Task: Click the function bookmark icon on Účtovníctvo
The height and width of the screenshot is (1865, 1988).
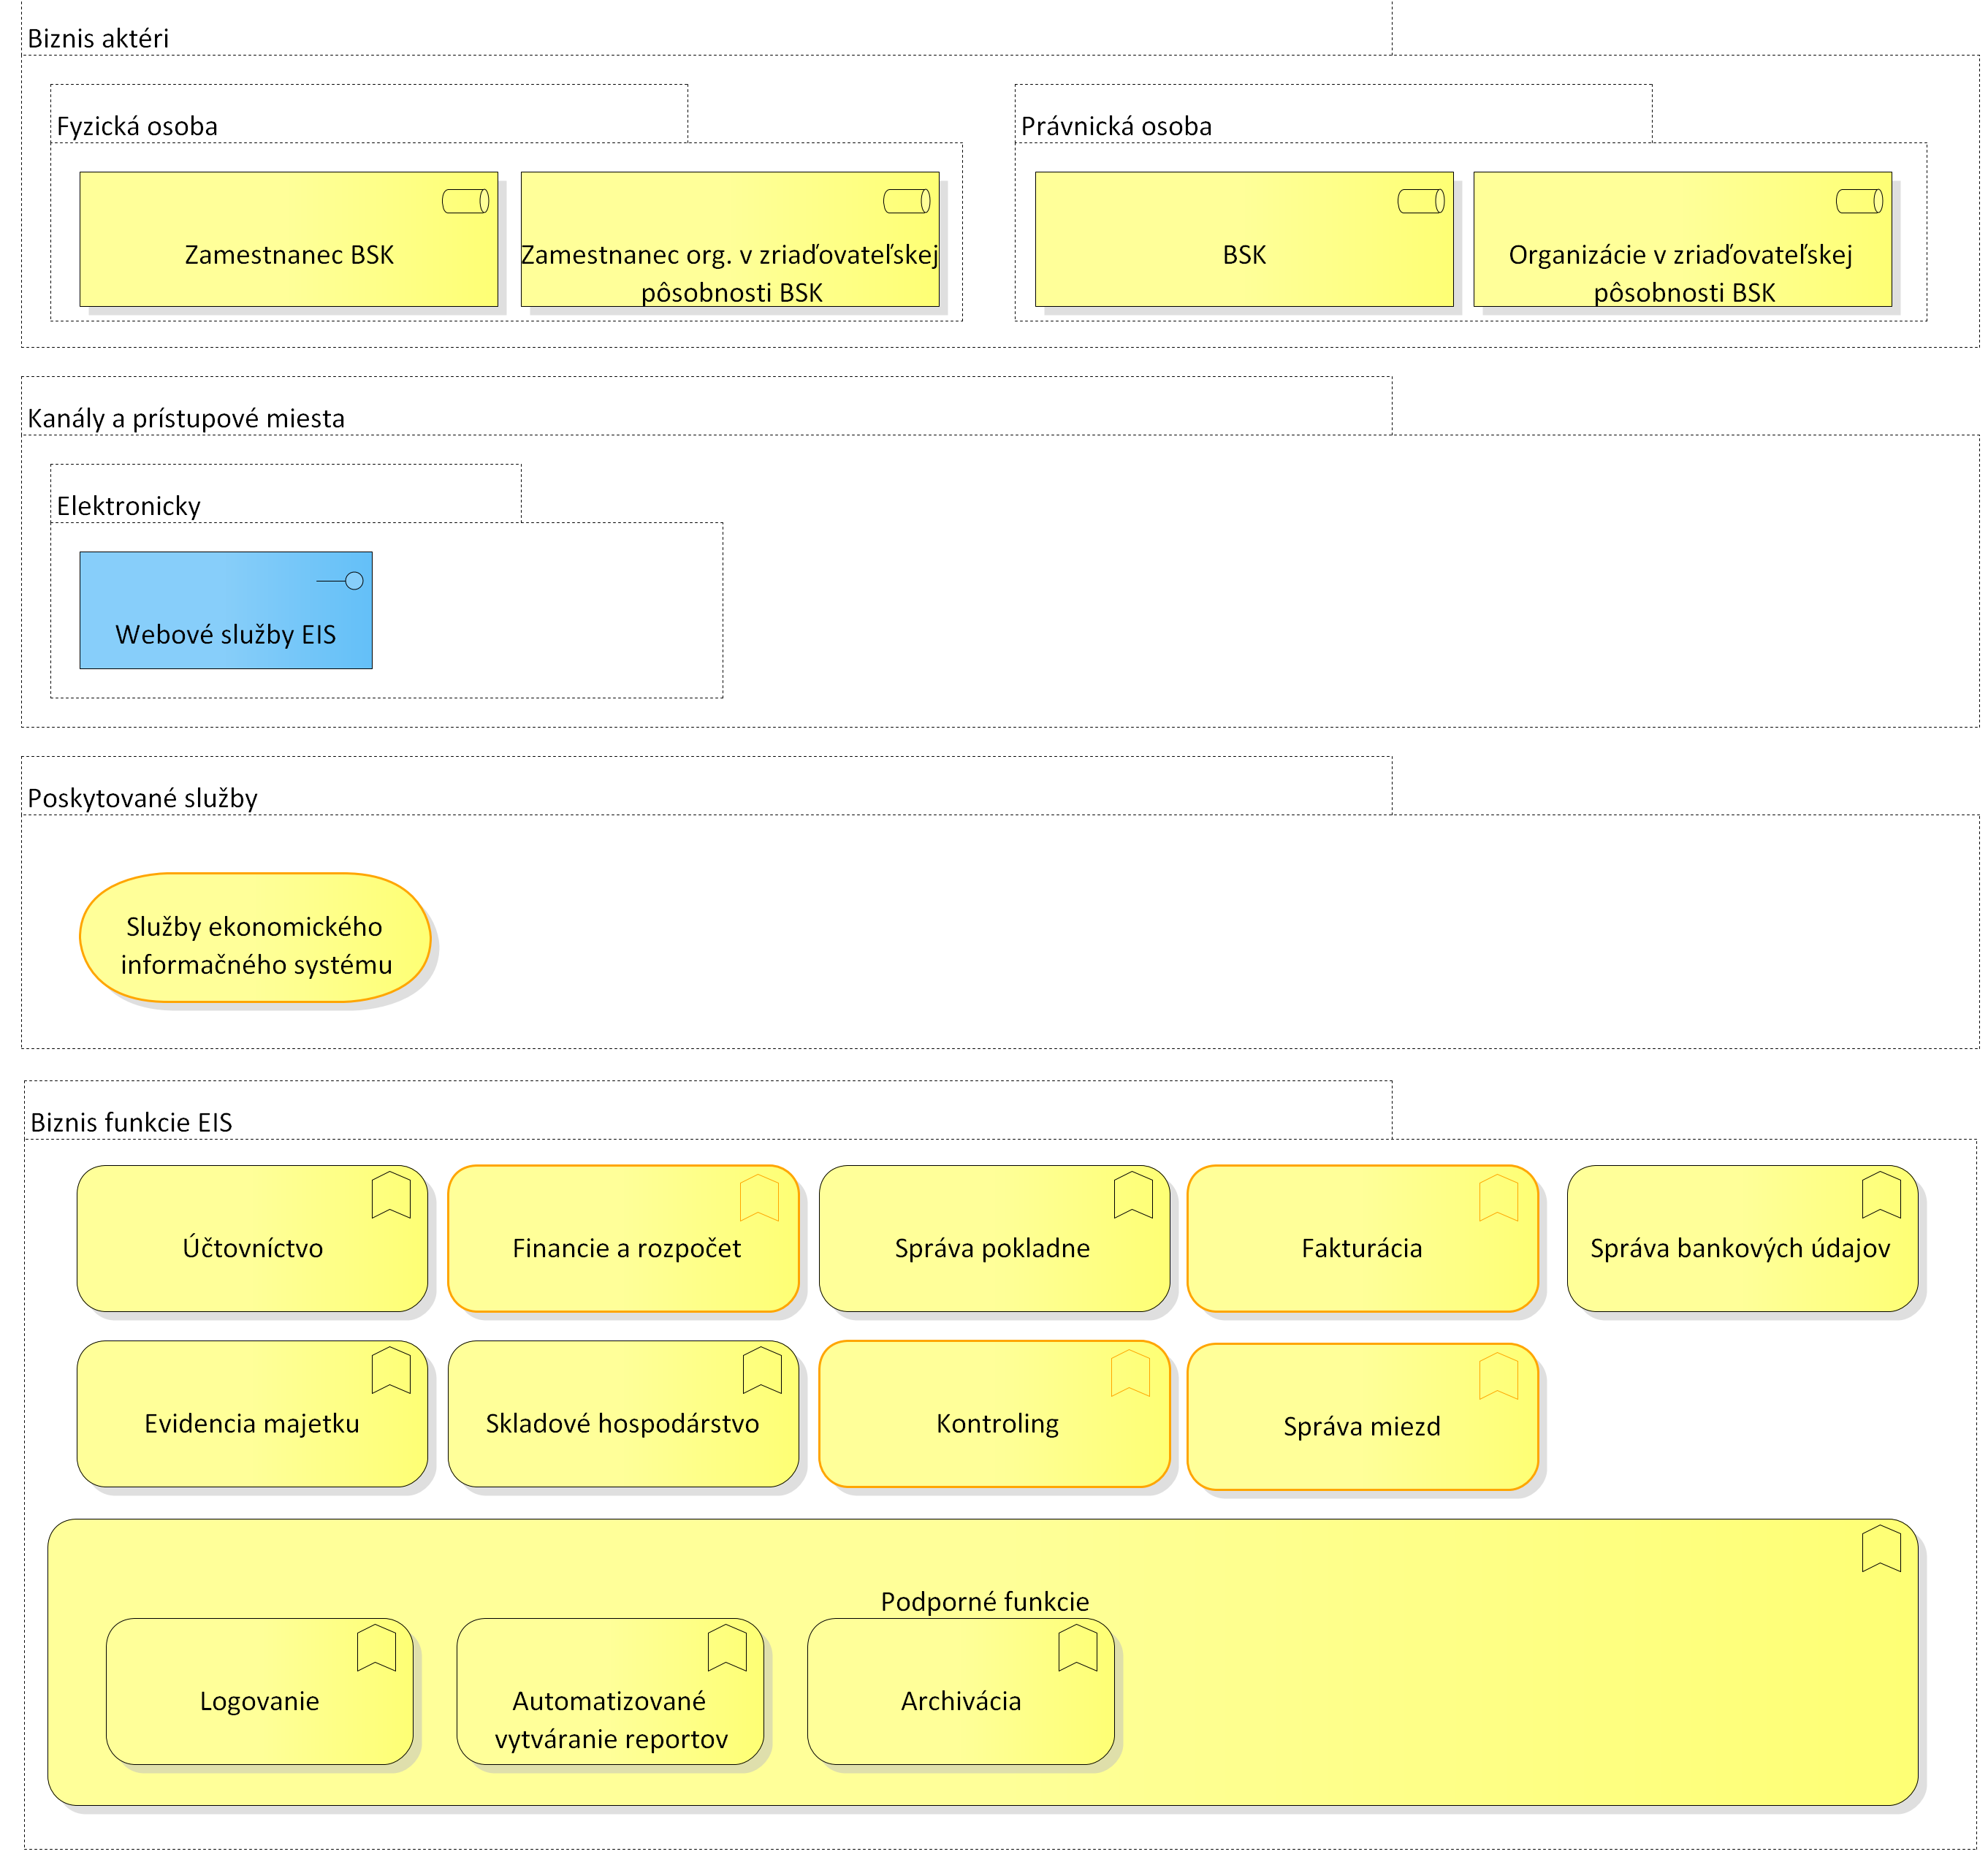Action: coord(391,1195)
